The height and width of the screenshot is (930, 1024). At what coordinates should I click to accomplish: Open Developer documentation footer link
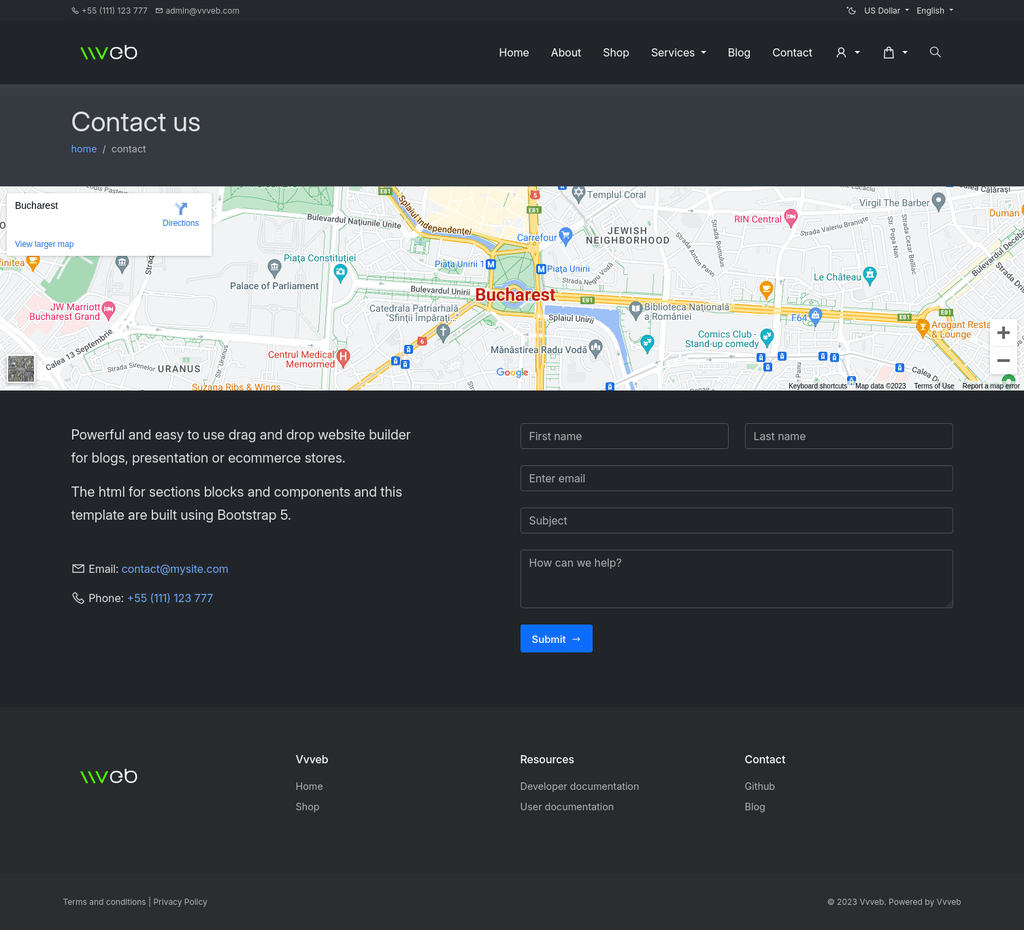click(x=579, y=786)
